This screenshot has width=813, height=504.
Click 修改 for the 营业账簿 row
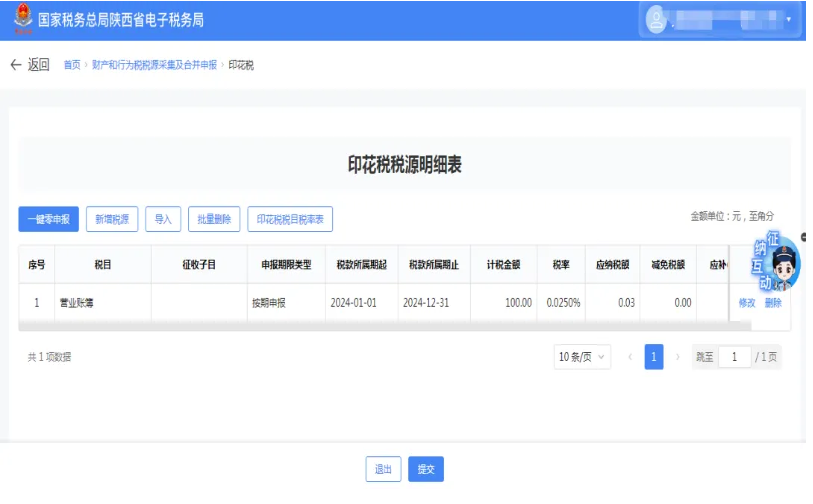747,303
